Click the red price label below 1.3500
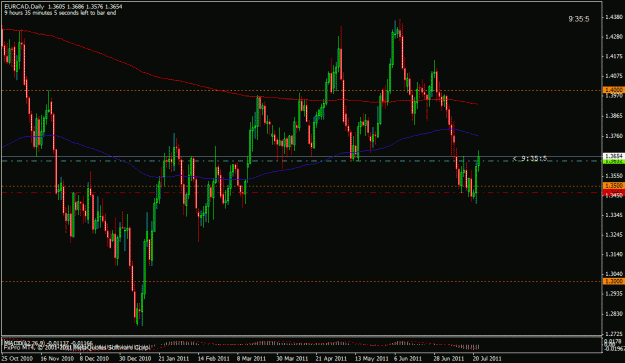625x363 pixels. point(613,192)
